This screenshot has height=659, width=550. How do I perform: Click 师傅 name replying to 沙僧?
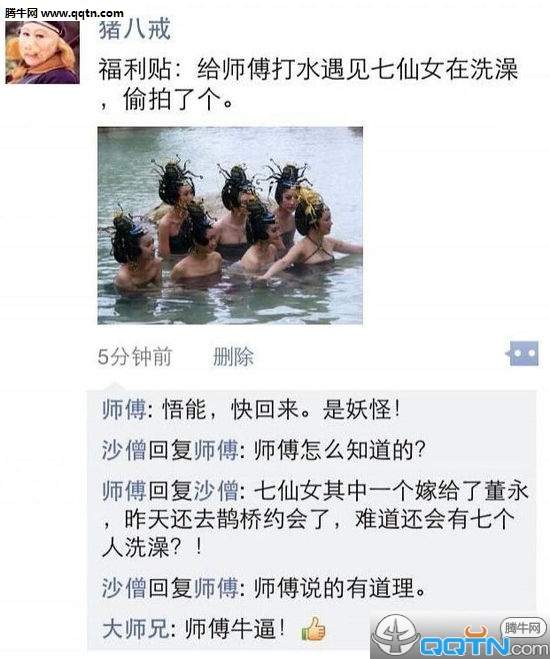point(124,491)
